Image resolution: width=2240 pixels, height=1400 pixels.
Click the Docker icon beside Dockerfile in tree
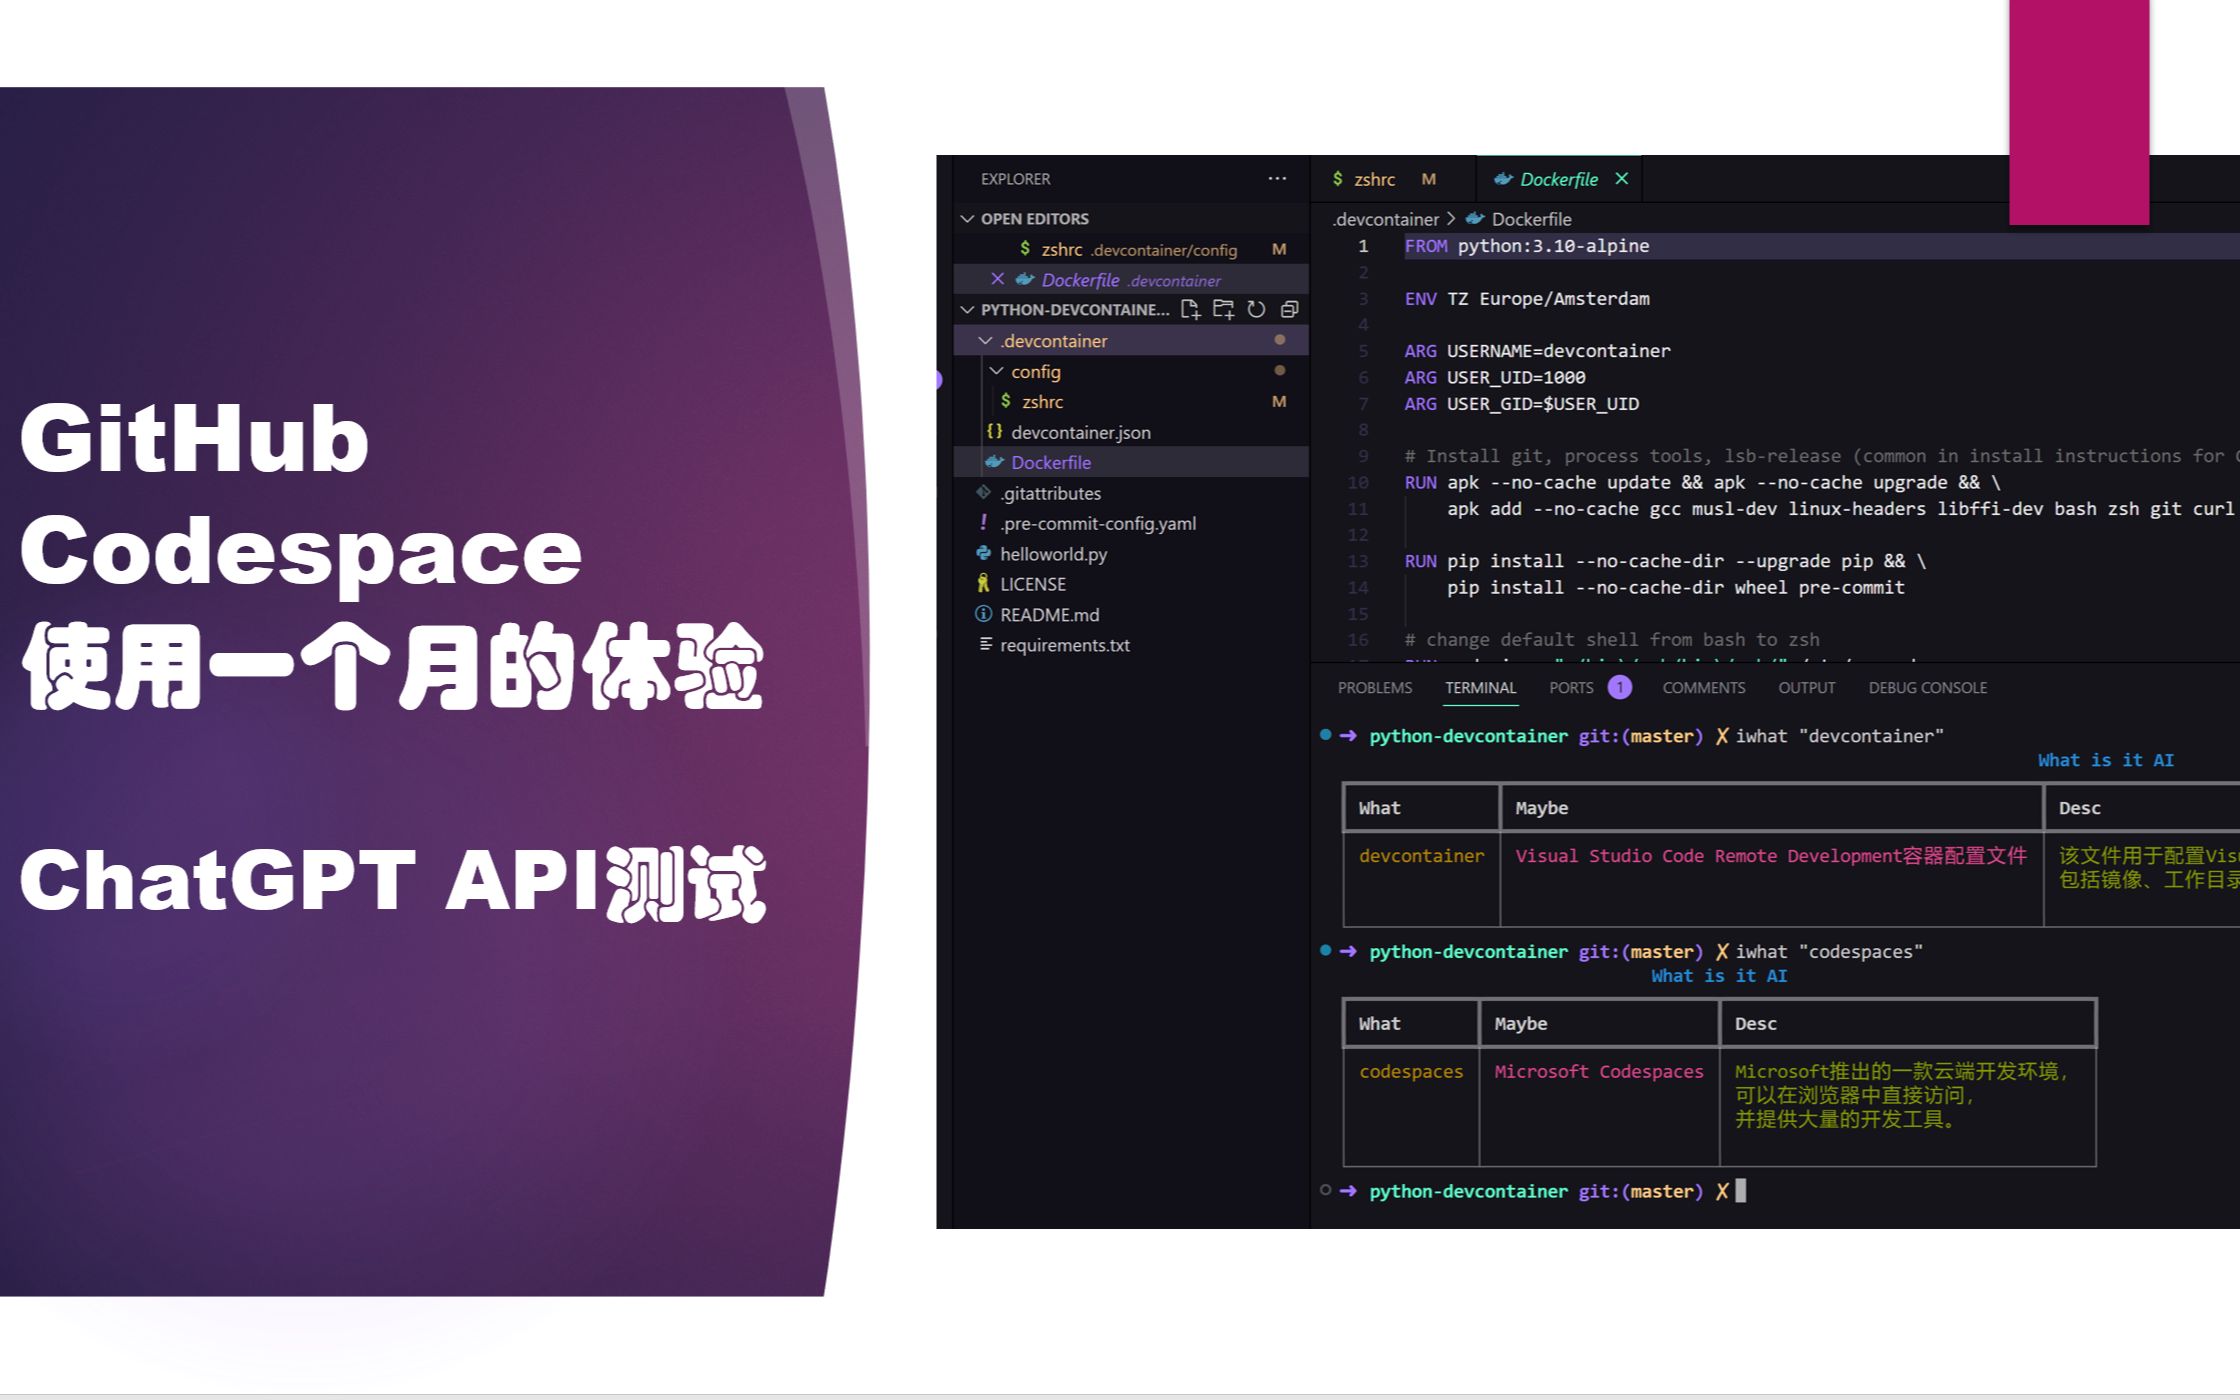(994, 462)
